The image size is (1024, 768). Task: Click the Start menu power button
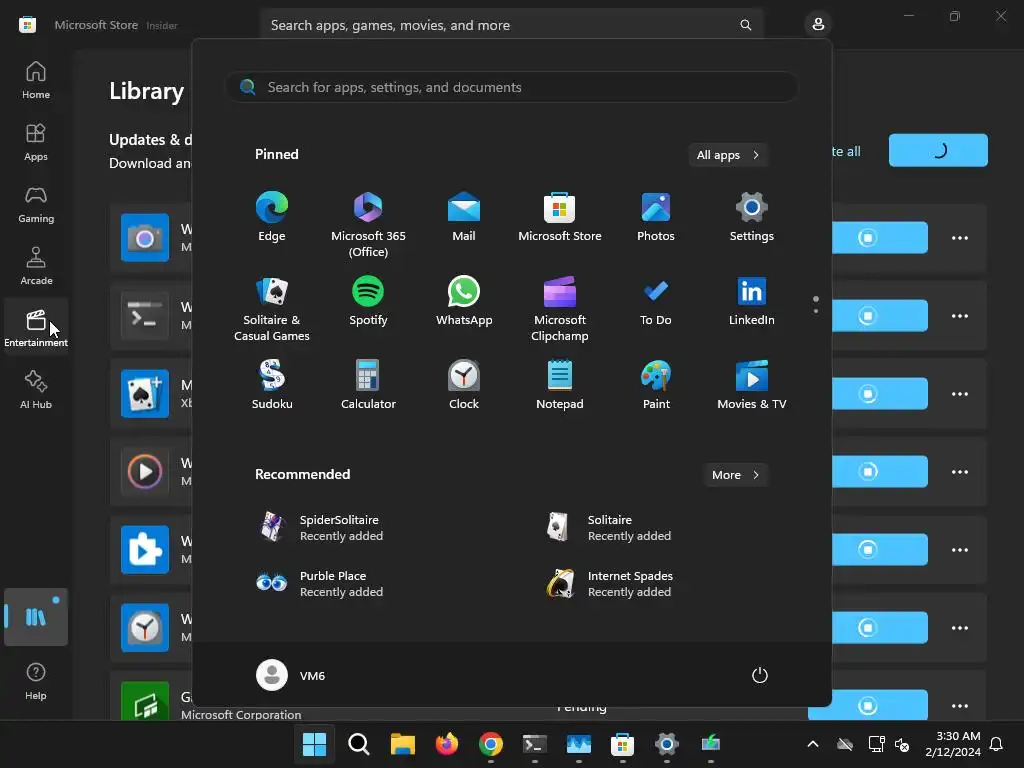760,675
